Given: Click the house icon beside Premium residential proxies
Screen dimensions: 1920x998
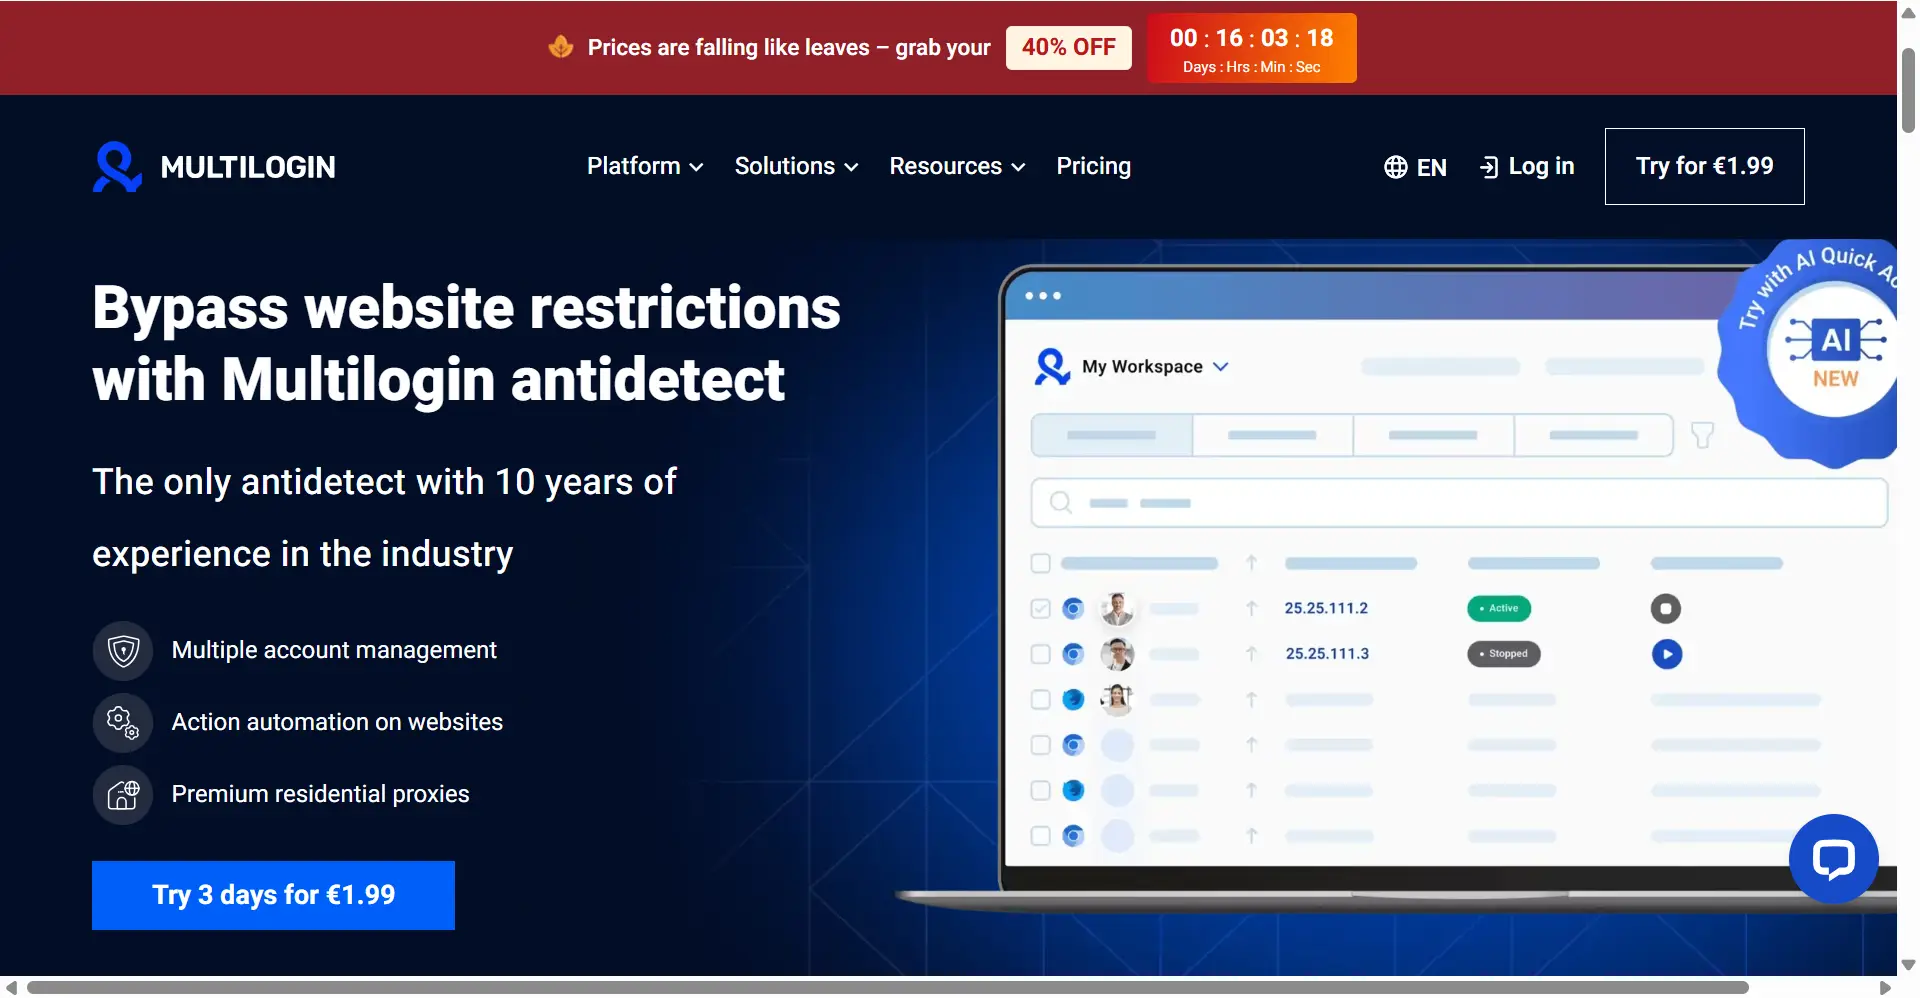Looking at the screenshot, I should pos(123,795).
